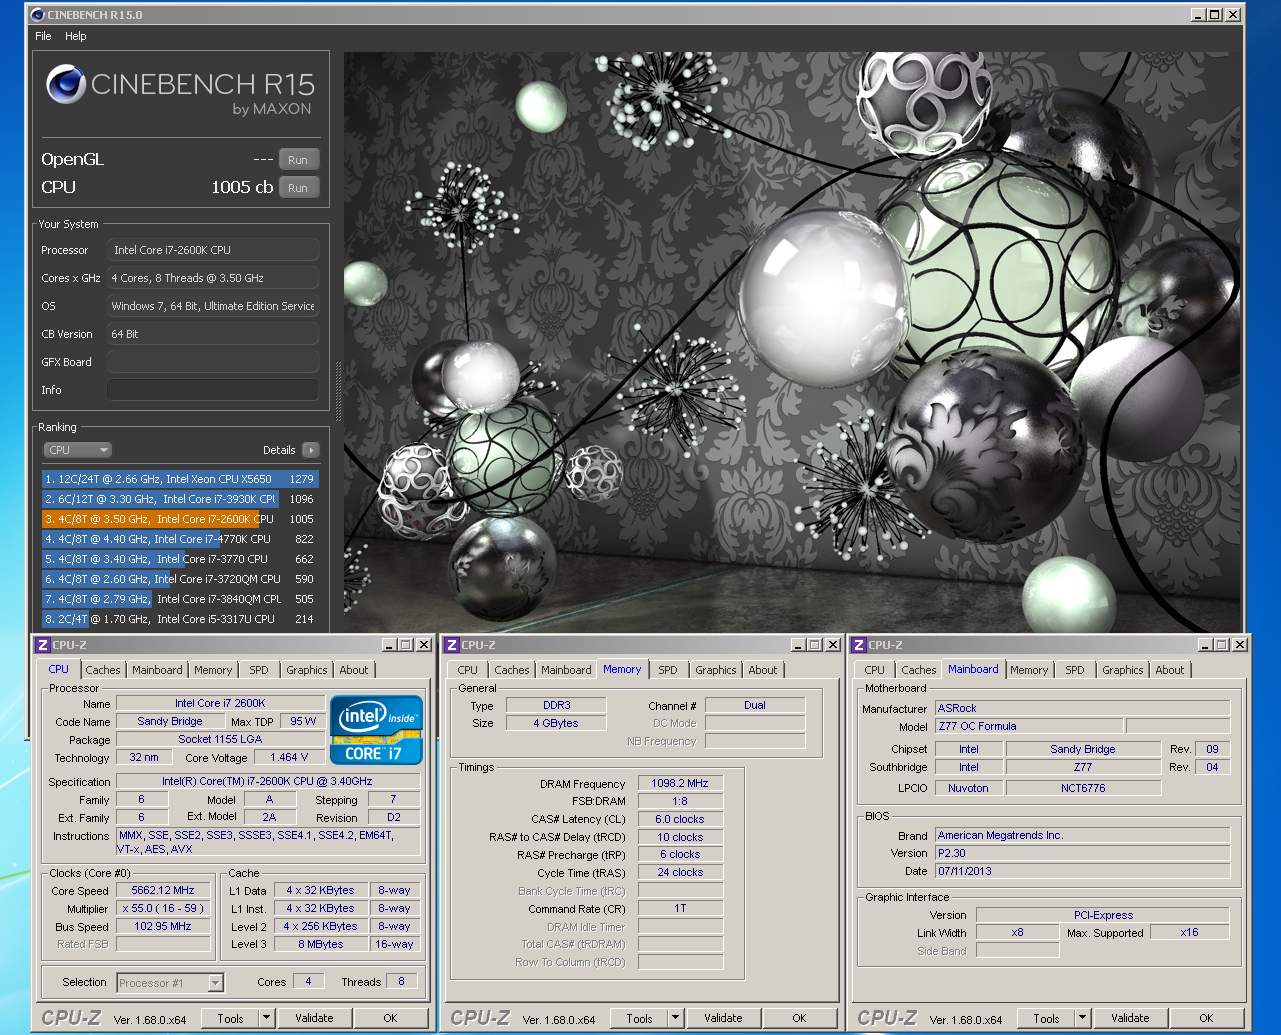The image size is (1281, 1035).
Task: Click the DRAM Frequency 1098.2 MHz value
Action: click(680, 784)
